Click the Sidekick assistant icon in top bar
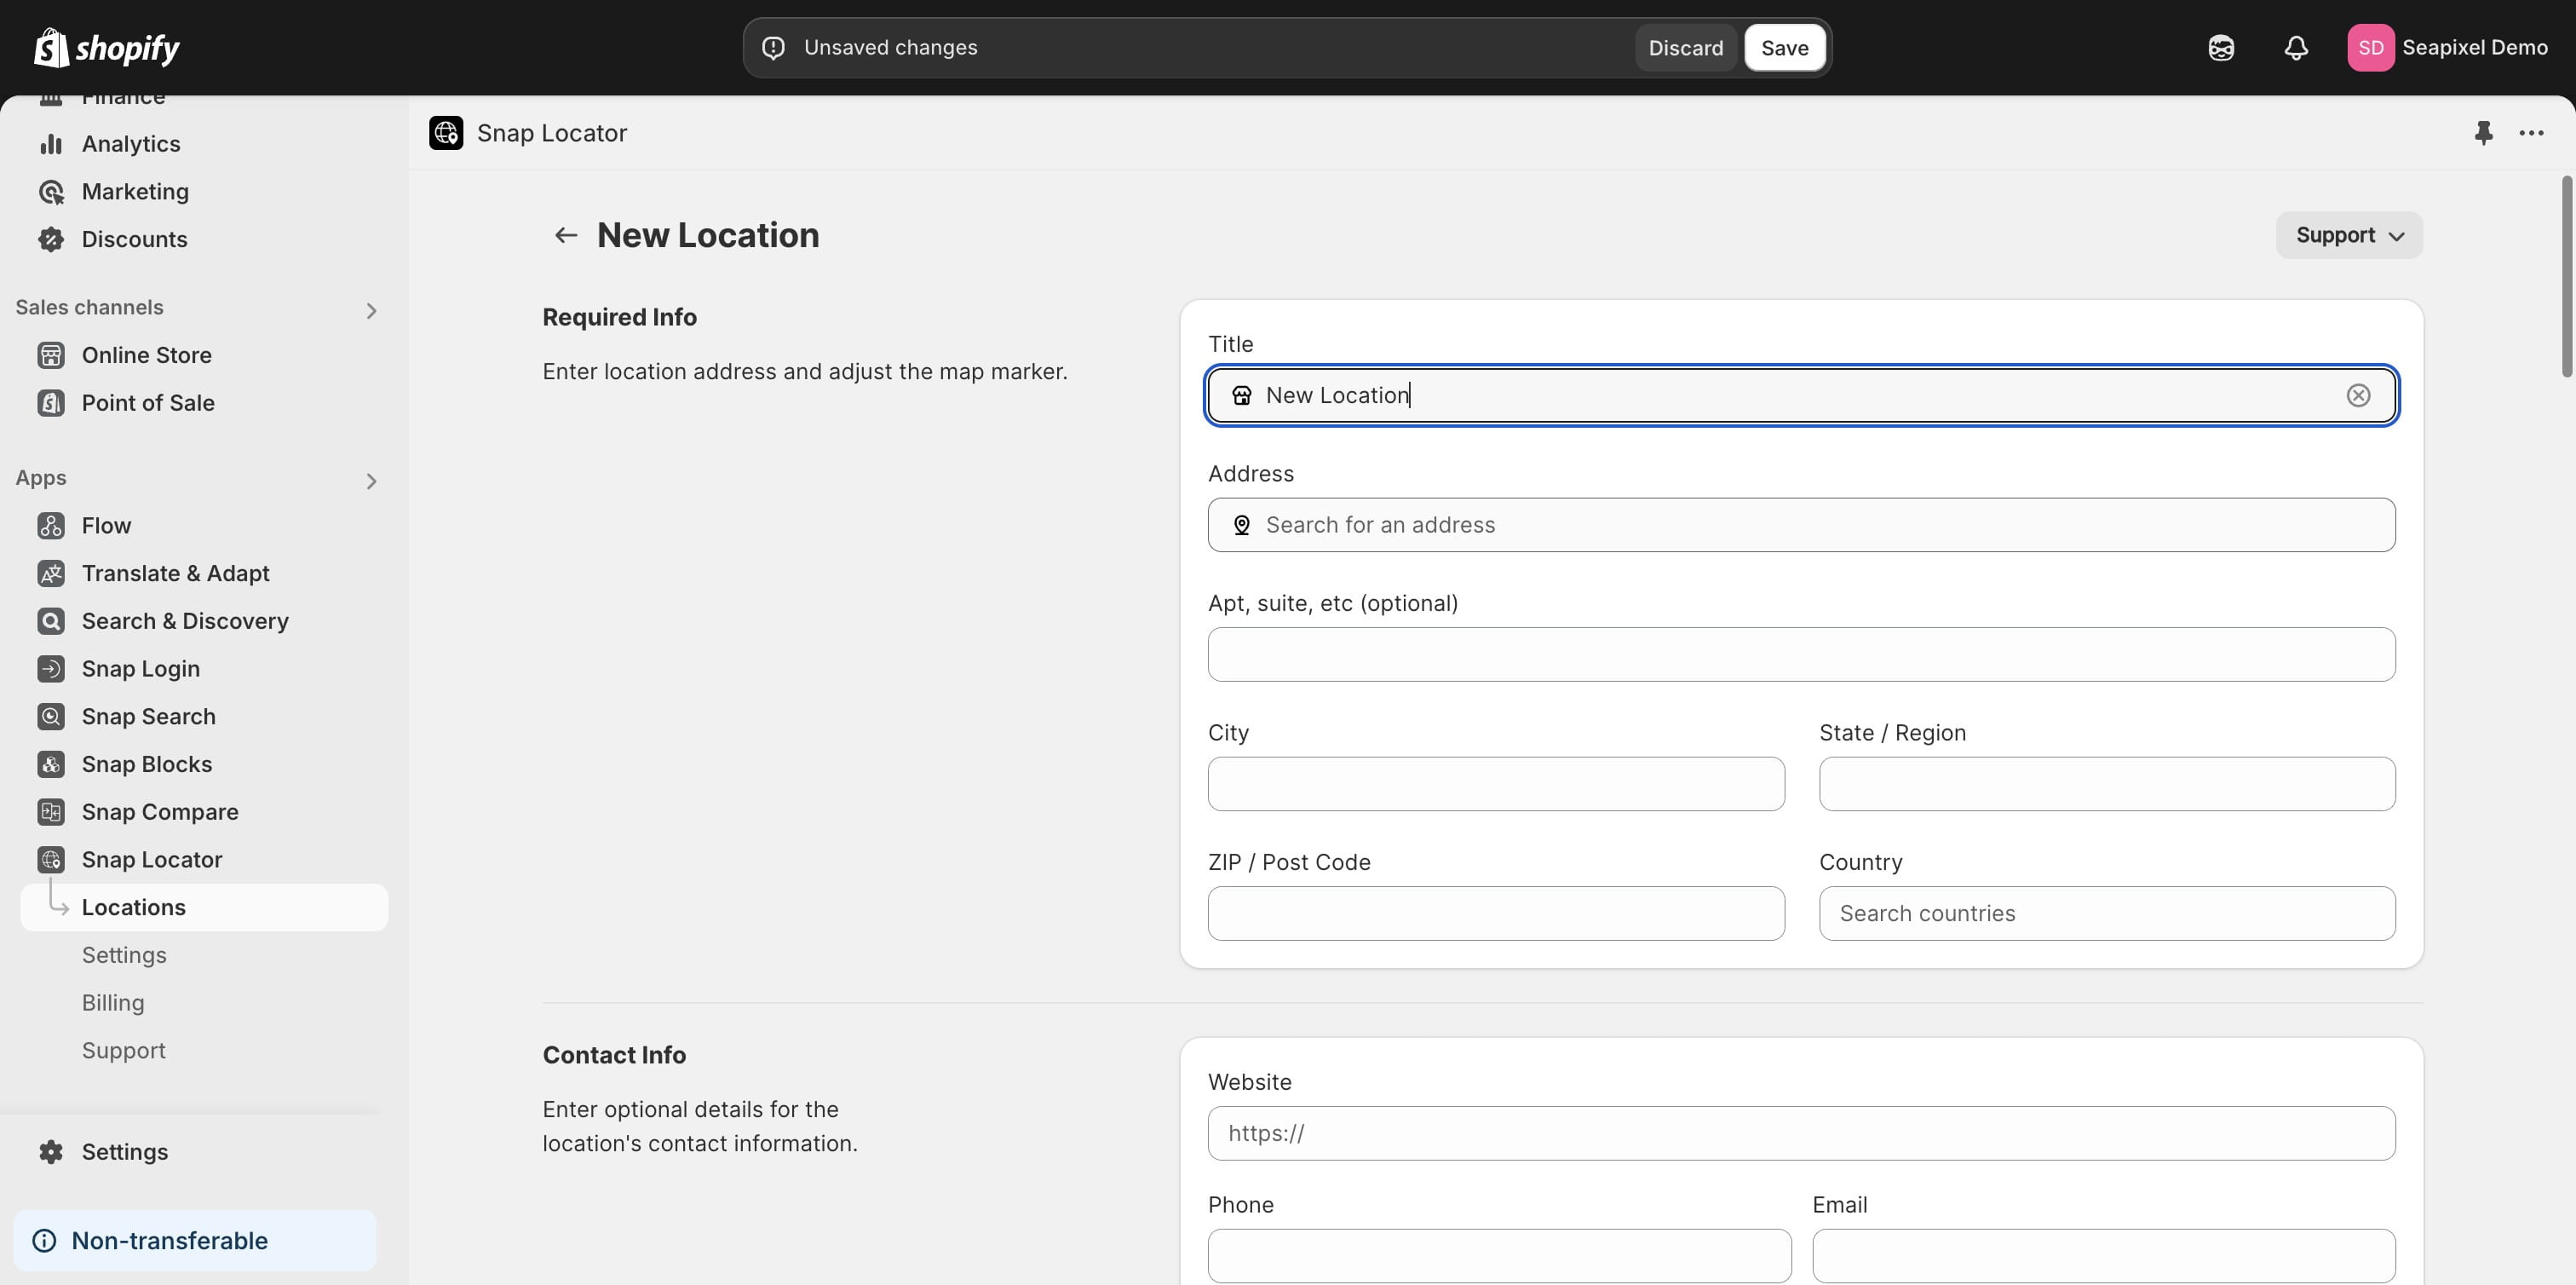The width and height of the screenshot is (2576, 1285). [x=2221, y=48]
